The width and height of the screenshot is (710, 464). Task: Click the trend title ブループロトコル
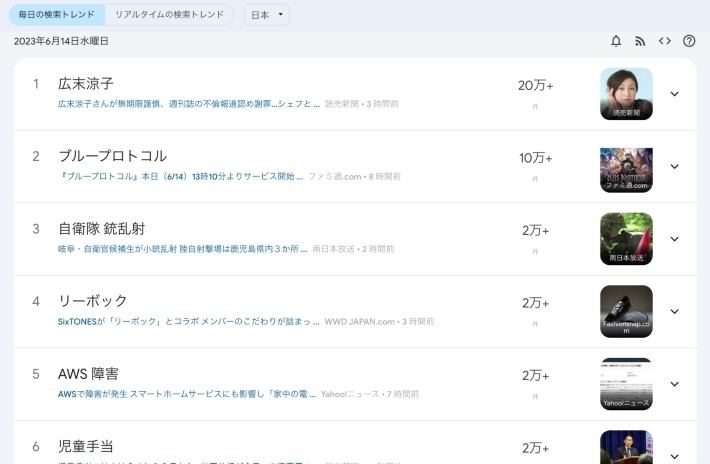click(113, 156)
